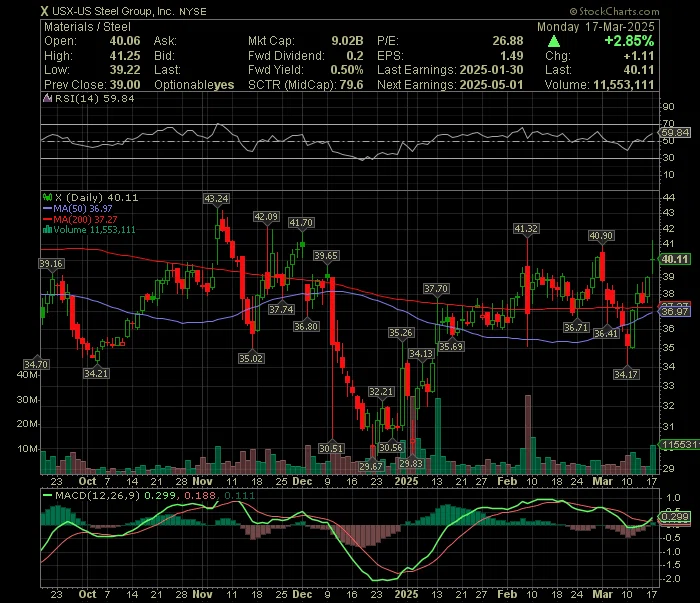Click the X (Daily) 40.11 legend label
Screen dimensions: 700x603
(96, 197)
